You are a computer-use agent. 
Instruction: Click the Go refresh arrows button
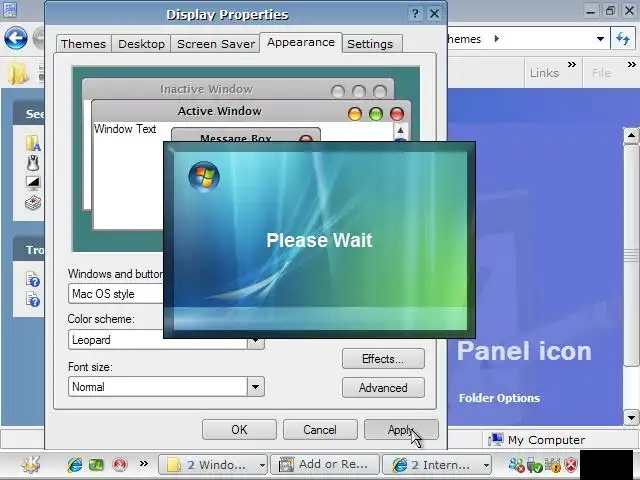(x=623, y=39)
